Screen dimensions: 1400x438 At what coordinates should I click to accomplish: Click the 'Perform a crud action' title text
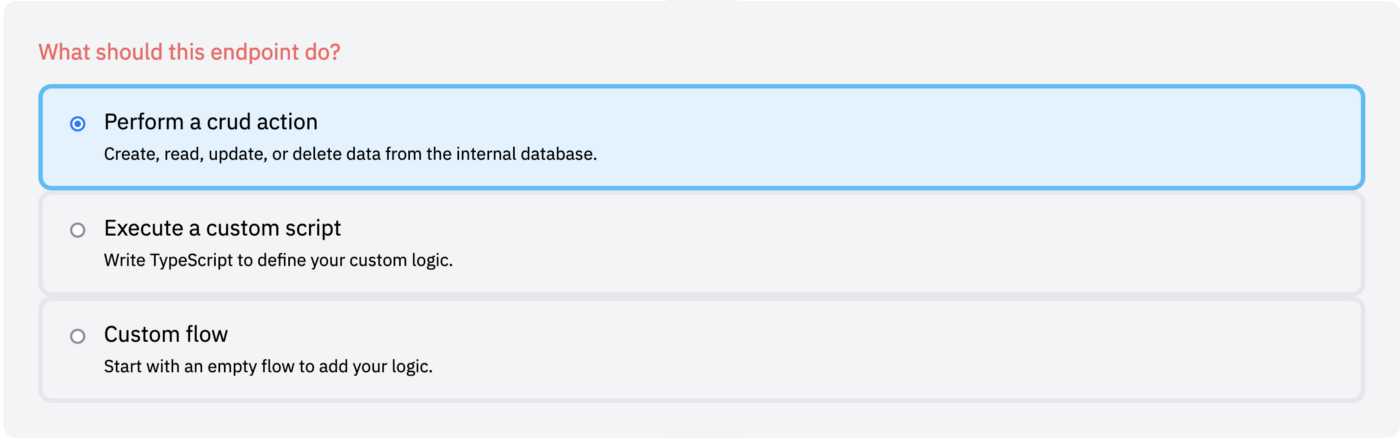[x=211, y=122]
